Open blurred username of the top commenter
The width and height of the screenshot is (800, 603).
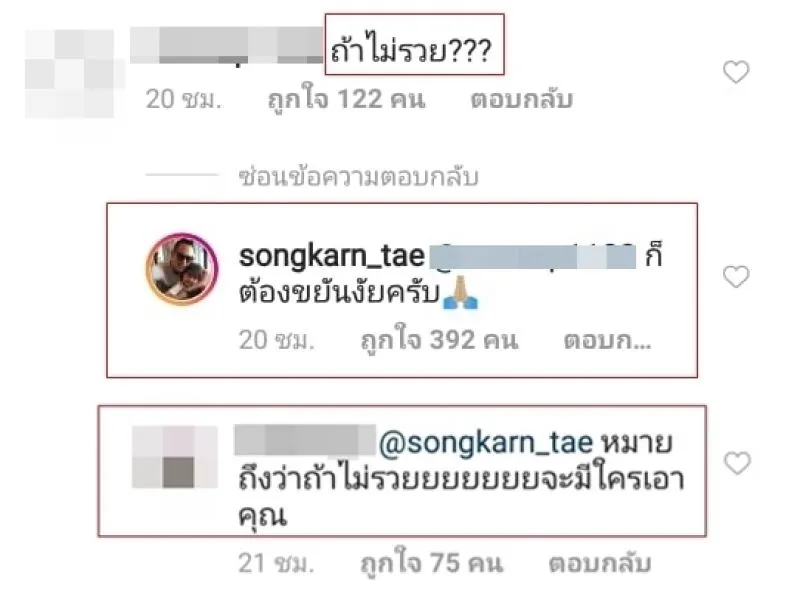click(227, 45)
